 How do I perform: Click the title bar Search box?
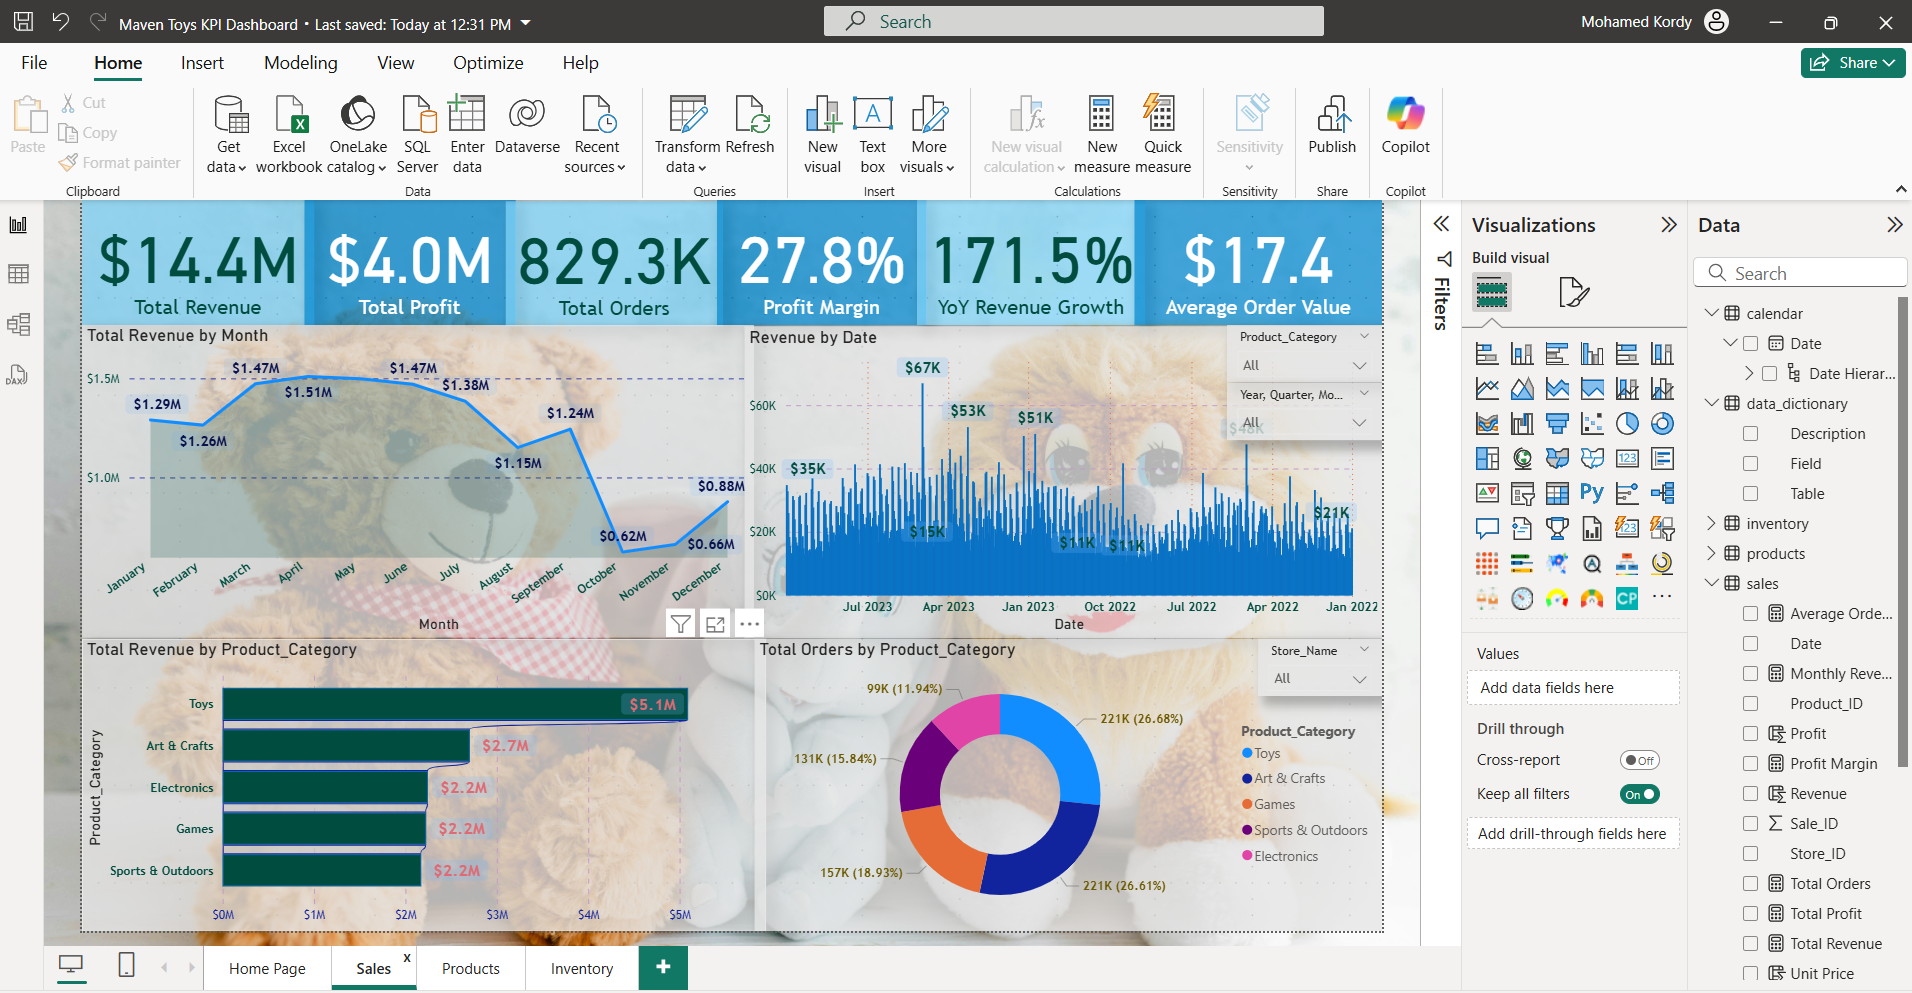click(x=1073, y=21)
